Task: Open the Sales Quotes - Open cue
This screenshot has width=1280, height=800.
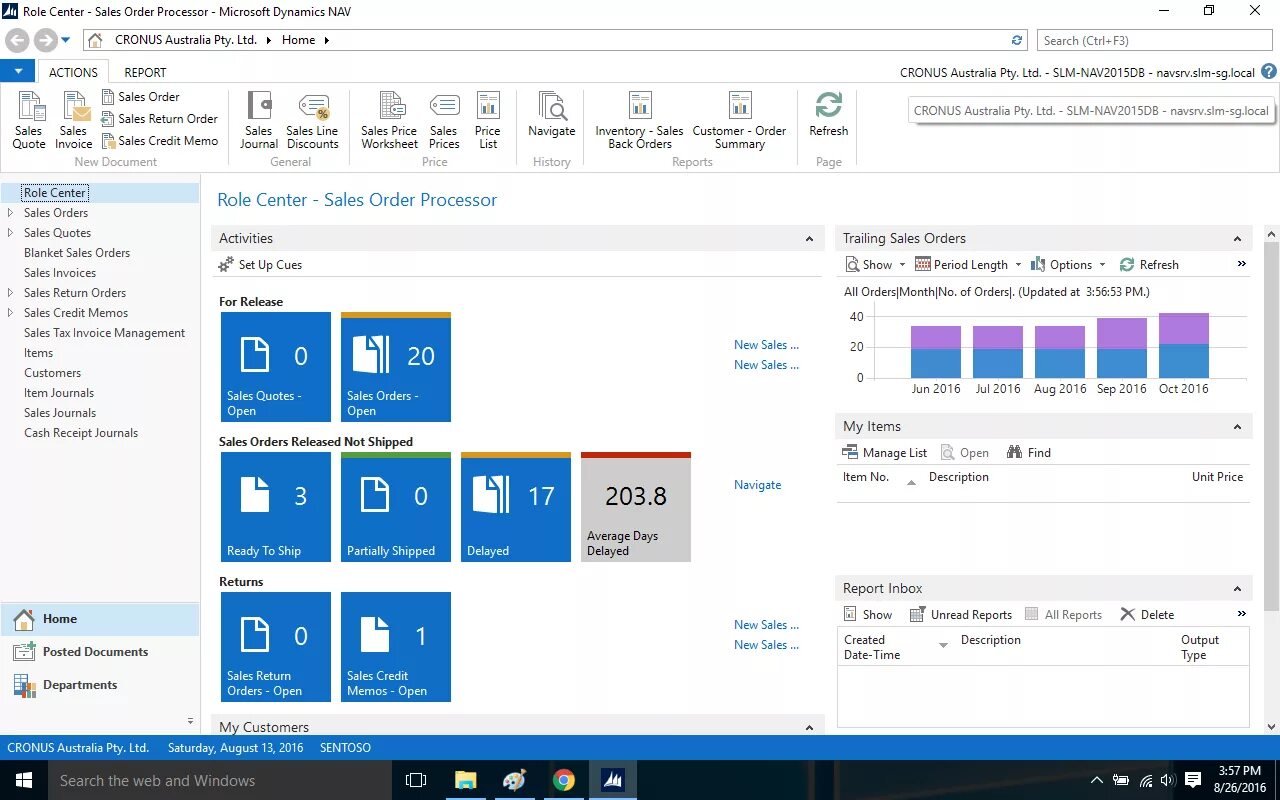Action: pos(276,367)
